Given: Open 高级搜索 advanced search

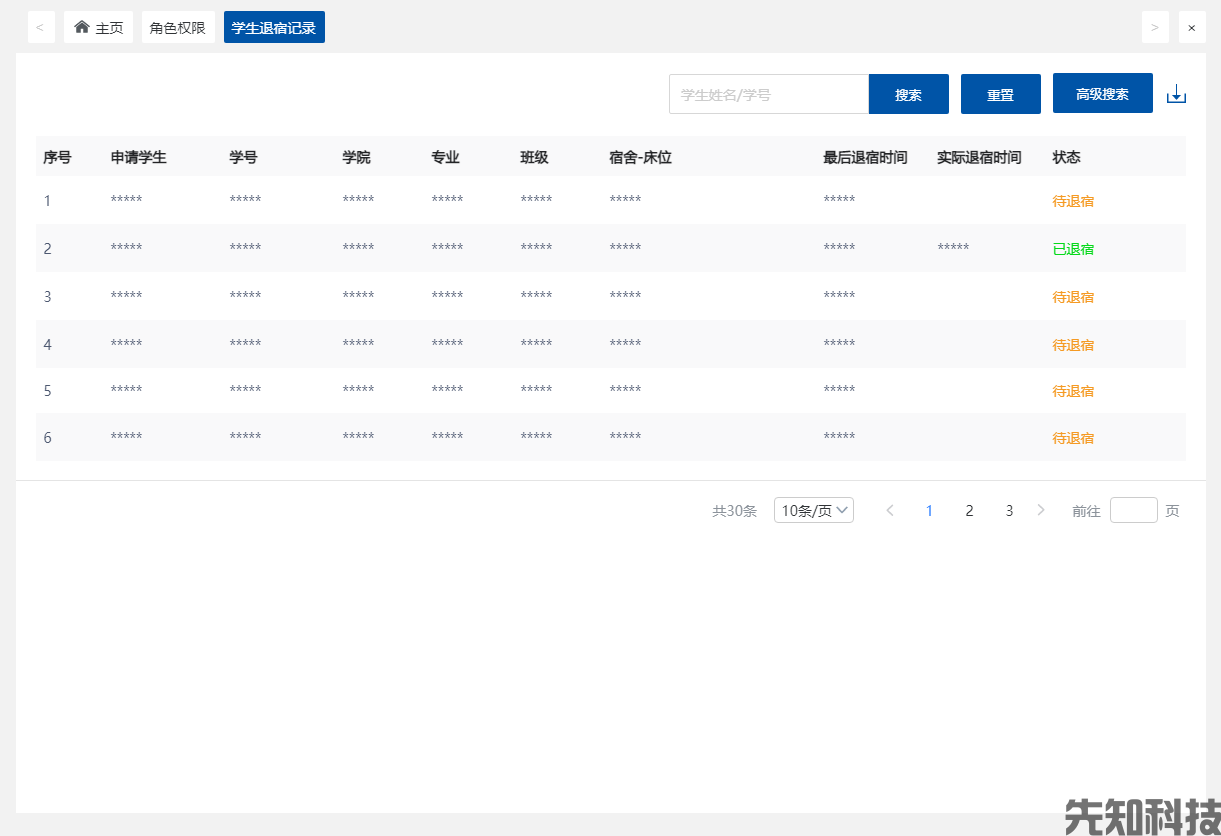Looking at the screenshot, I should (x=1103, y=93).
